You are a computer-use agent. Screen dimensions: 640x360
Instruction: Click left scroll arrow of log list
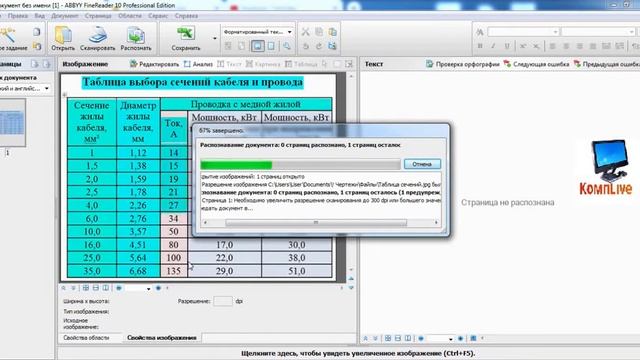coord(205,223)
